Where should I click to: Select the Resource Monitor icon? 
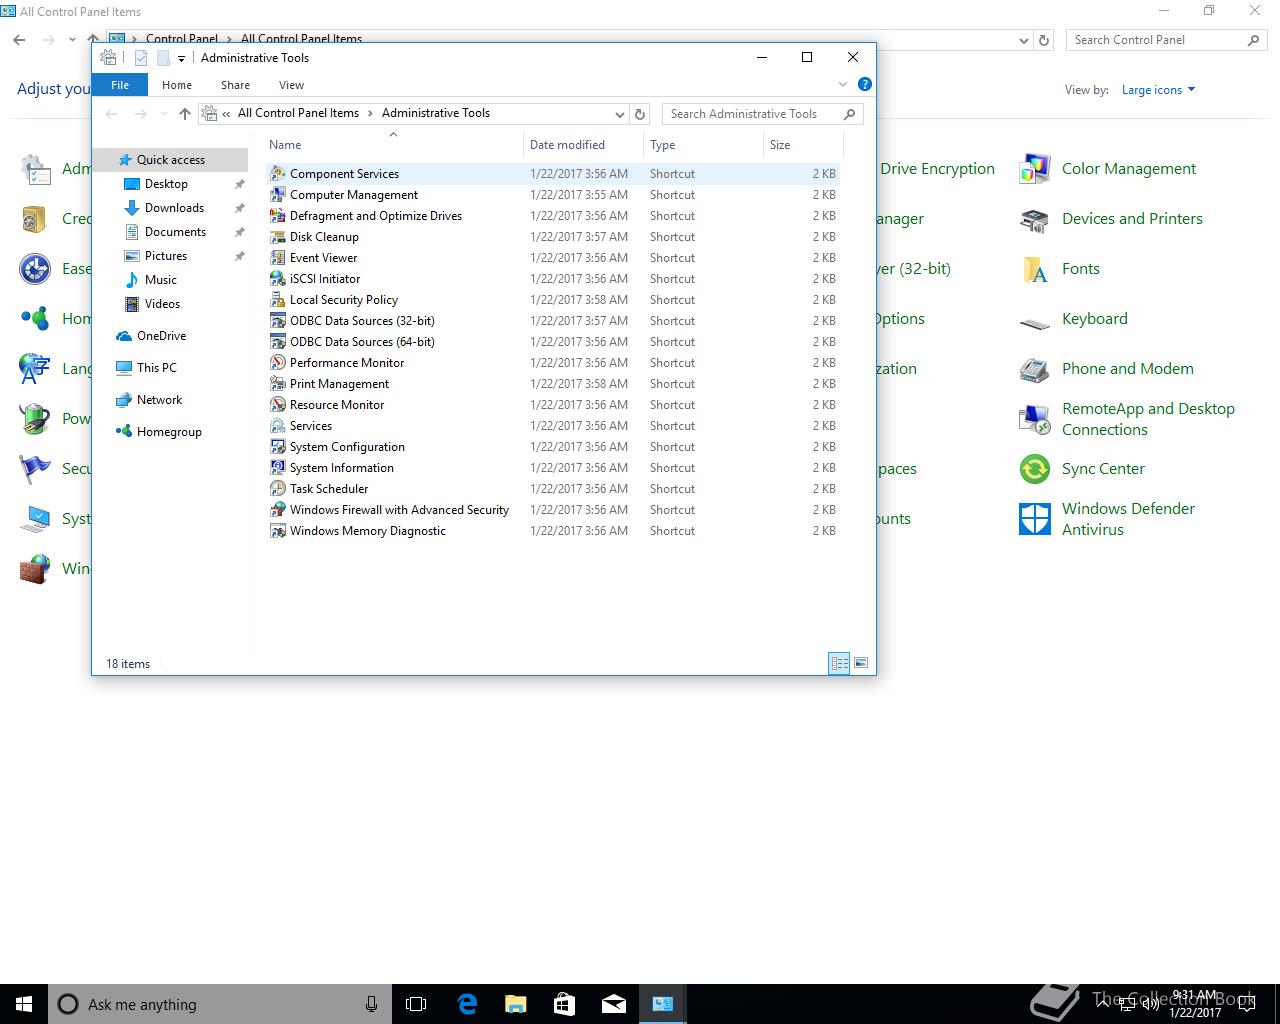pyautogui.click(x=278, y=405)
